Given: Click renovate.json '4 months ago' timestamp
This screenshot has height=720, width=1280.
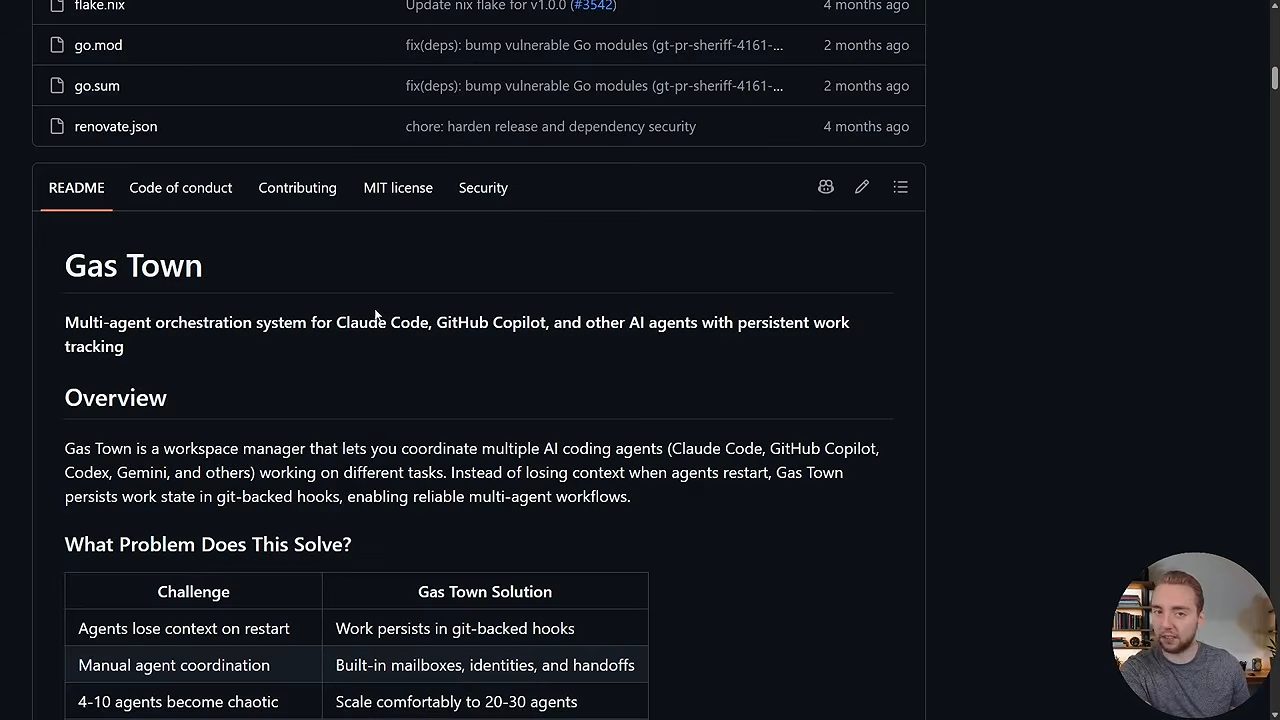Looking at the screenshot, I should pyautogui.click(x=866, y=126).
